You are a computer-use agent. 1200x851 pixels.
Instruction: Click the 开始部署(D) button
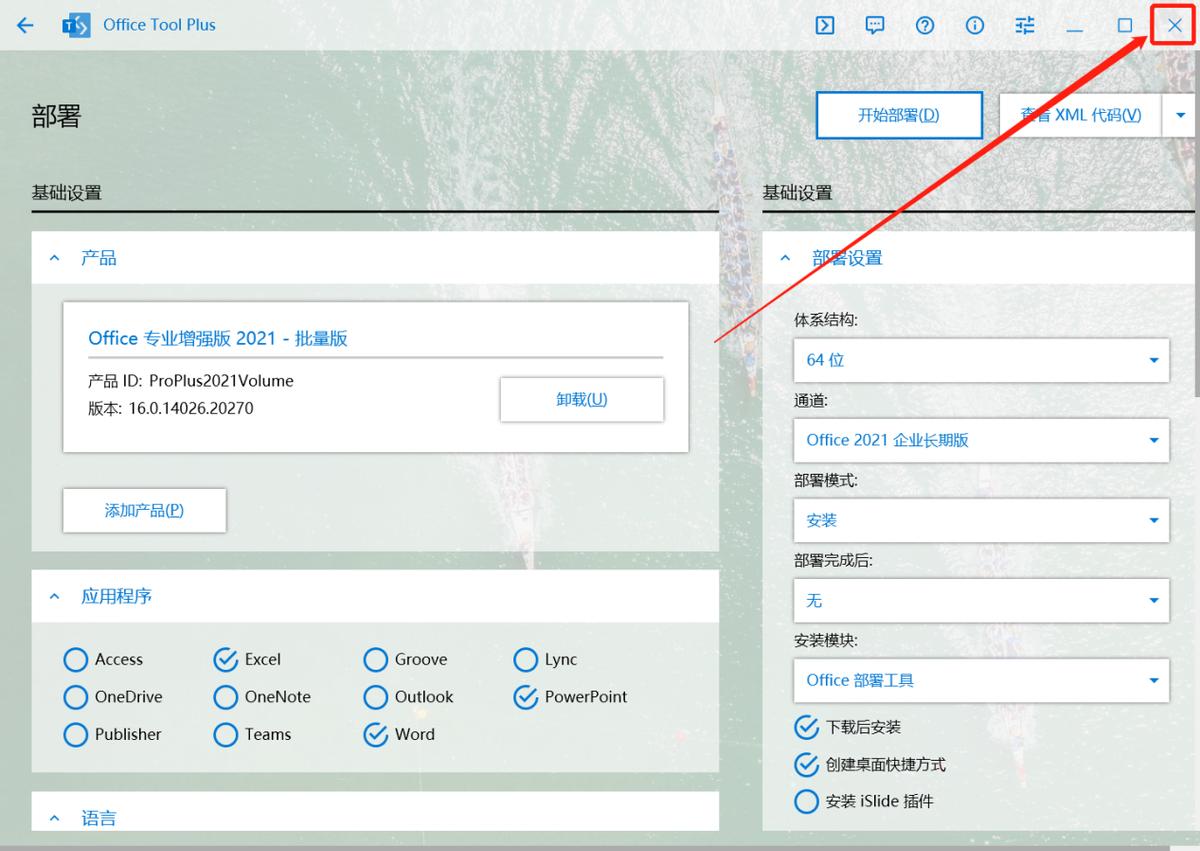(x=898, y=115)
